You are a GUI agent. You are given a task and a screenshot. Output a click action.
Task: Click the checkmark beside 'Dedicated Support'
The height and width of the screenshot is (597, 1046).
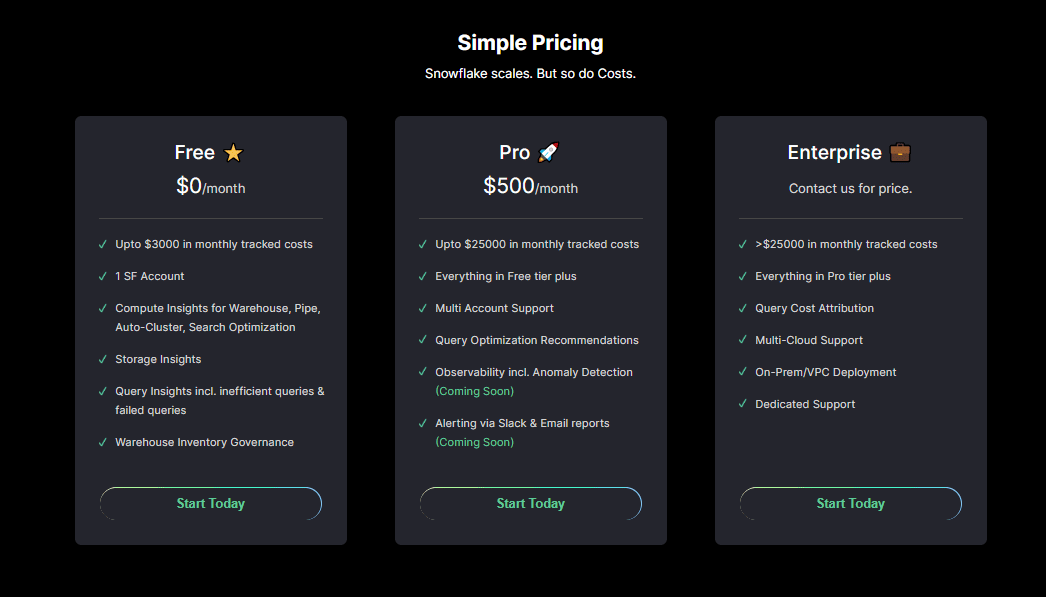point(742,404)
